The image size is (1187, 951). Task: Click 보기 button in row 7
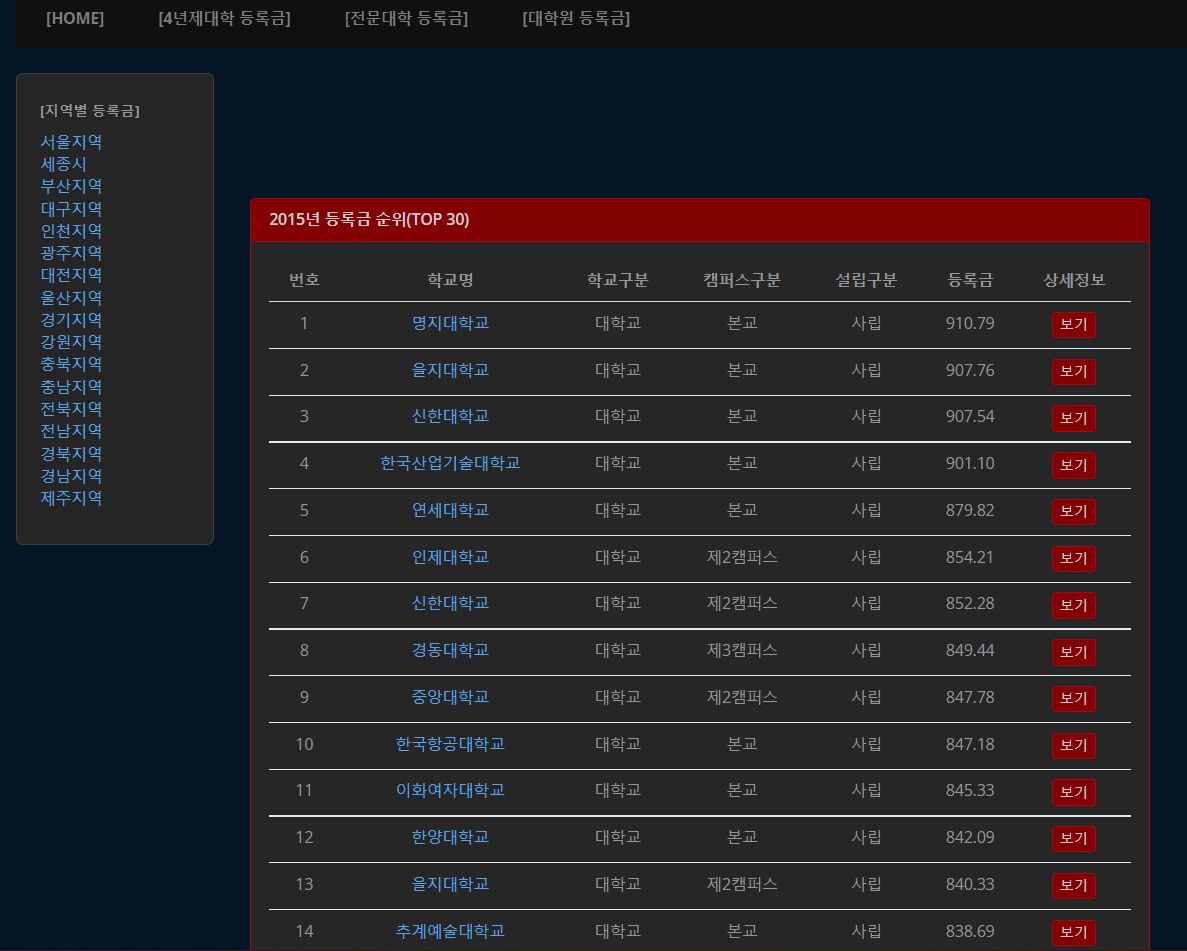[1073, 605]
